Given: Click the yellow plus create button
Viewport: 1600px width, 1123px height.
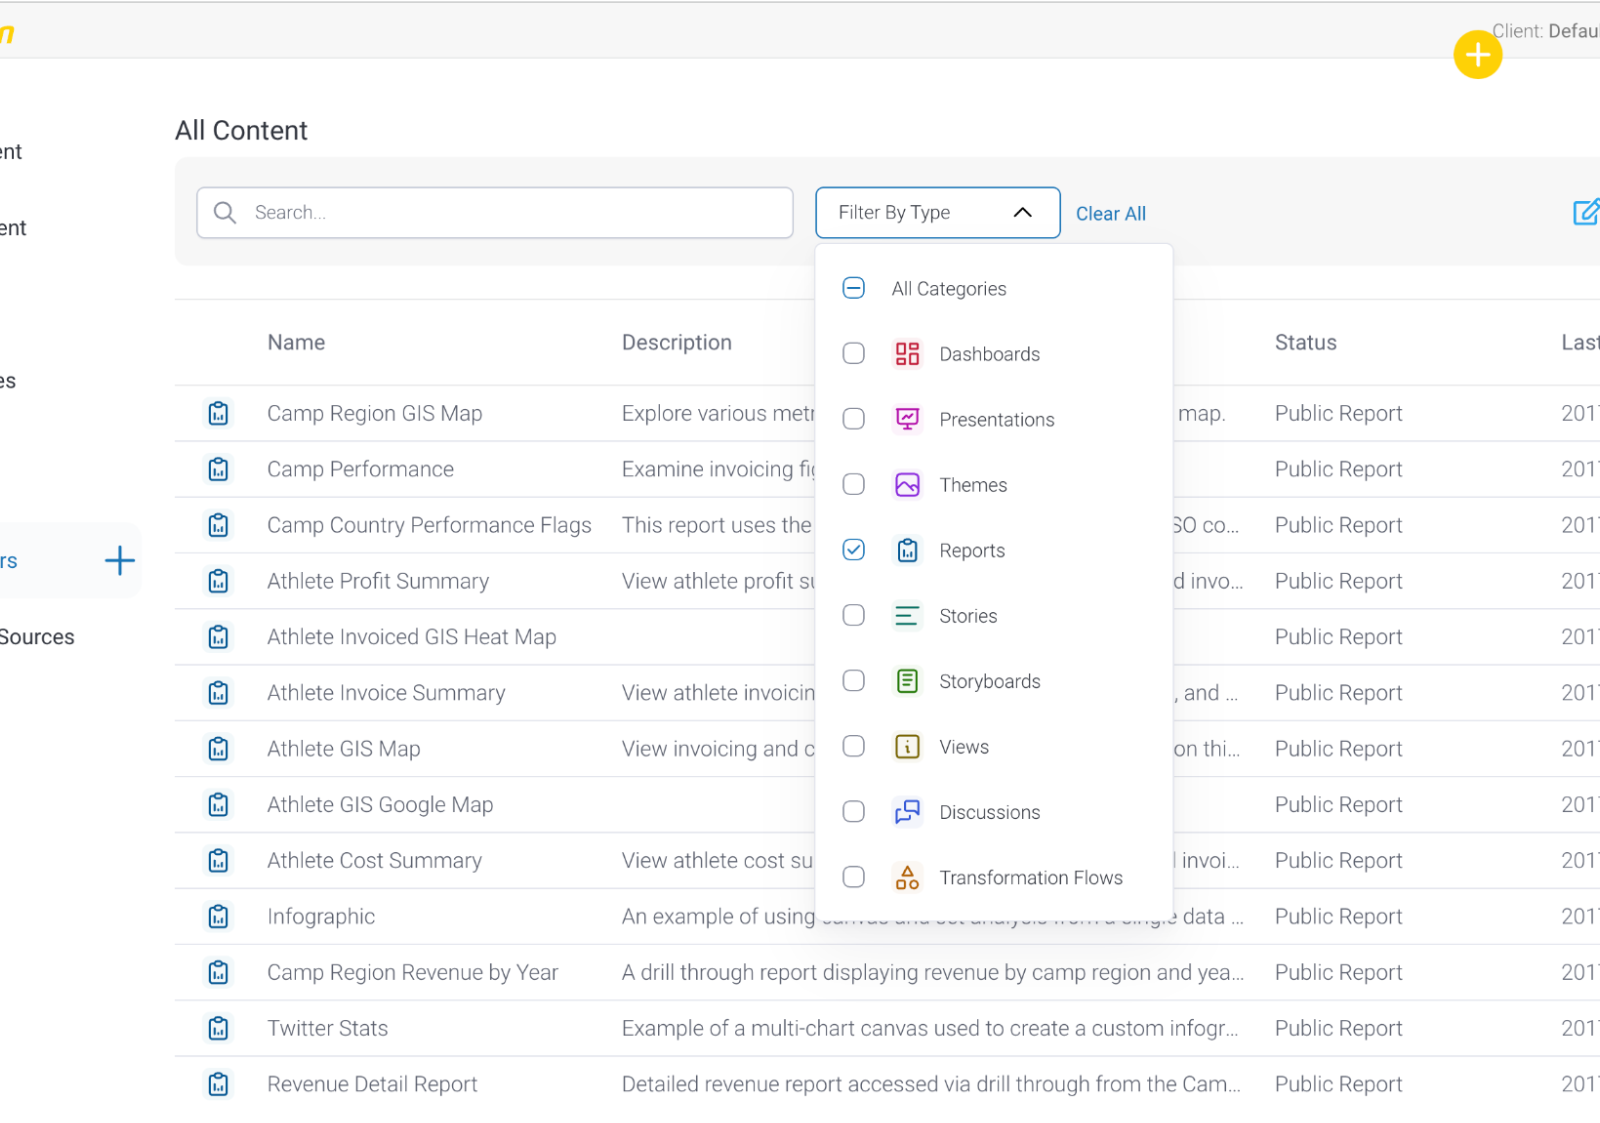Looking at the screenshot, I should point(1477,54).
